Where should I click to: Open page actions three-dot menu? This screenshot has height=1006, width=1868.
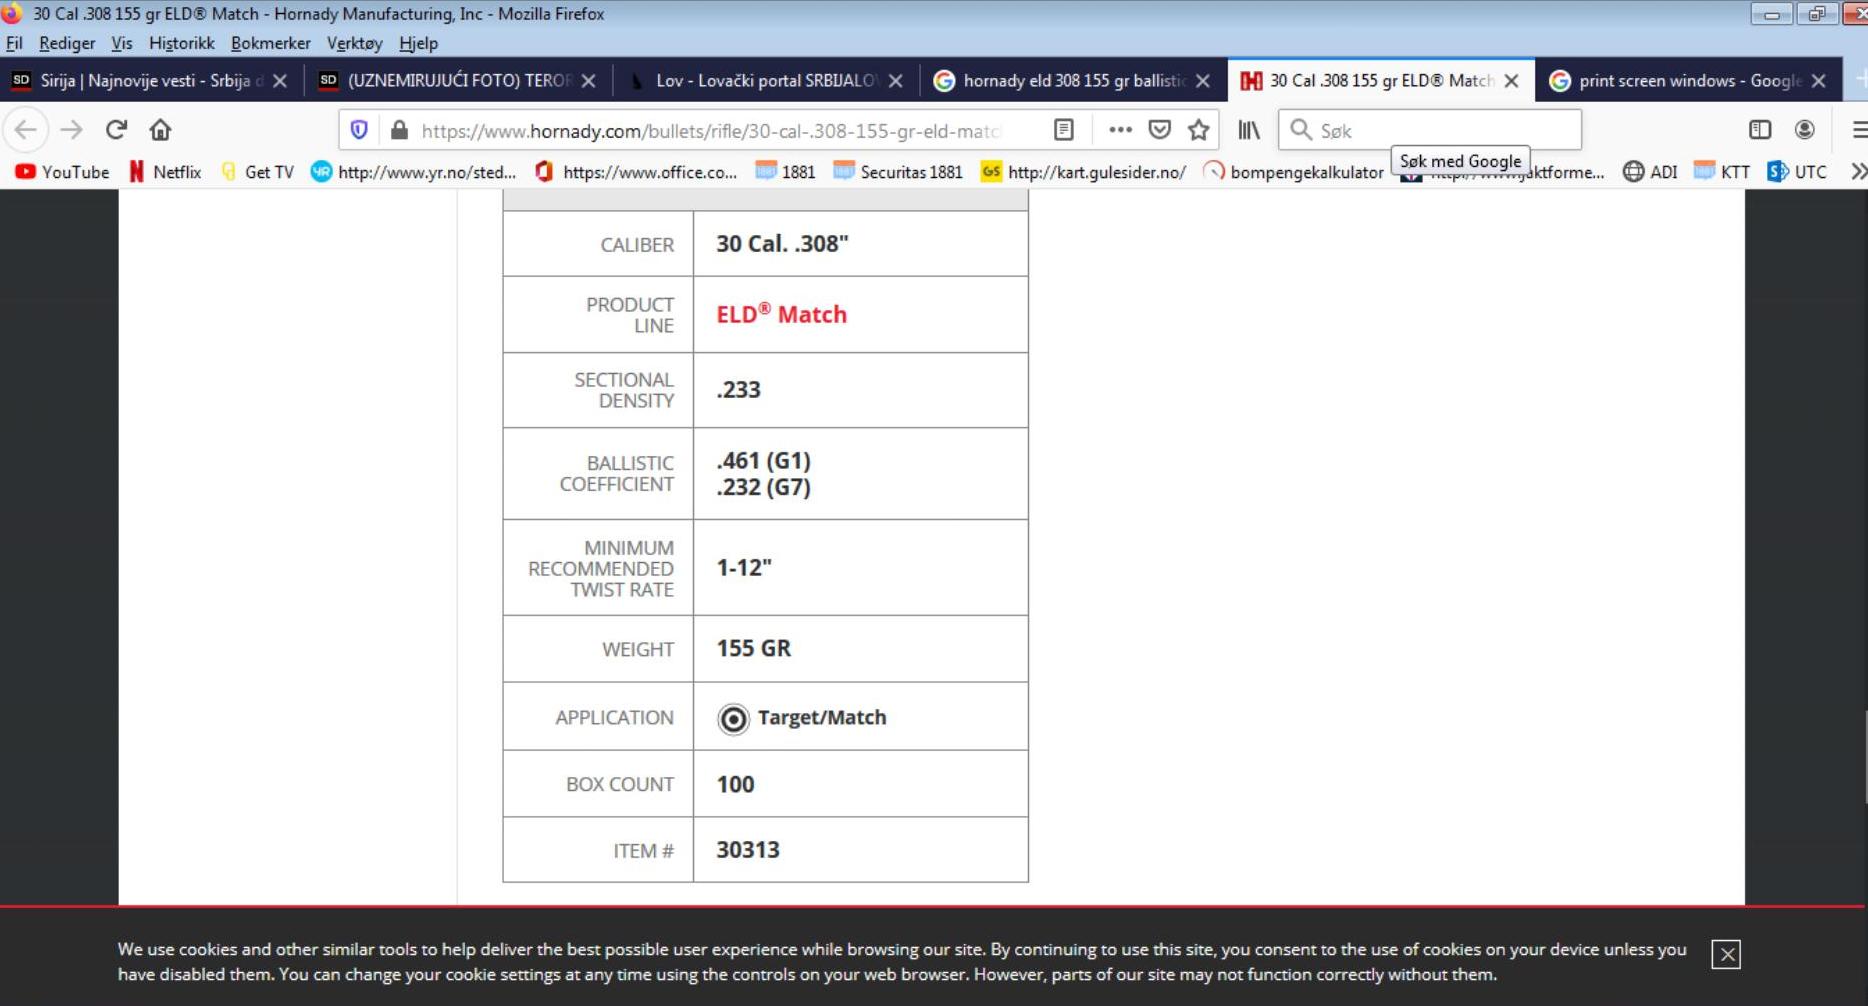(x=1120, y=130)
